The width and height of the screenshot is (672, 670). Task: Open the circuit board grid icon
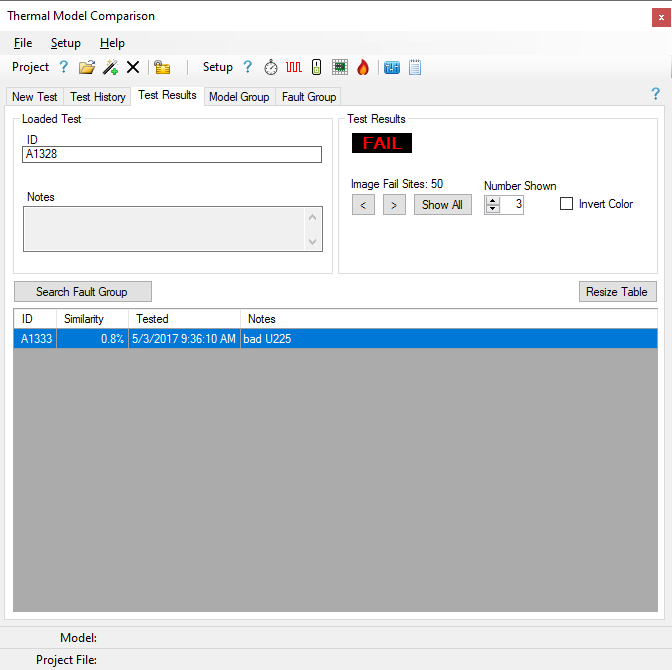click(340, 67)
